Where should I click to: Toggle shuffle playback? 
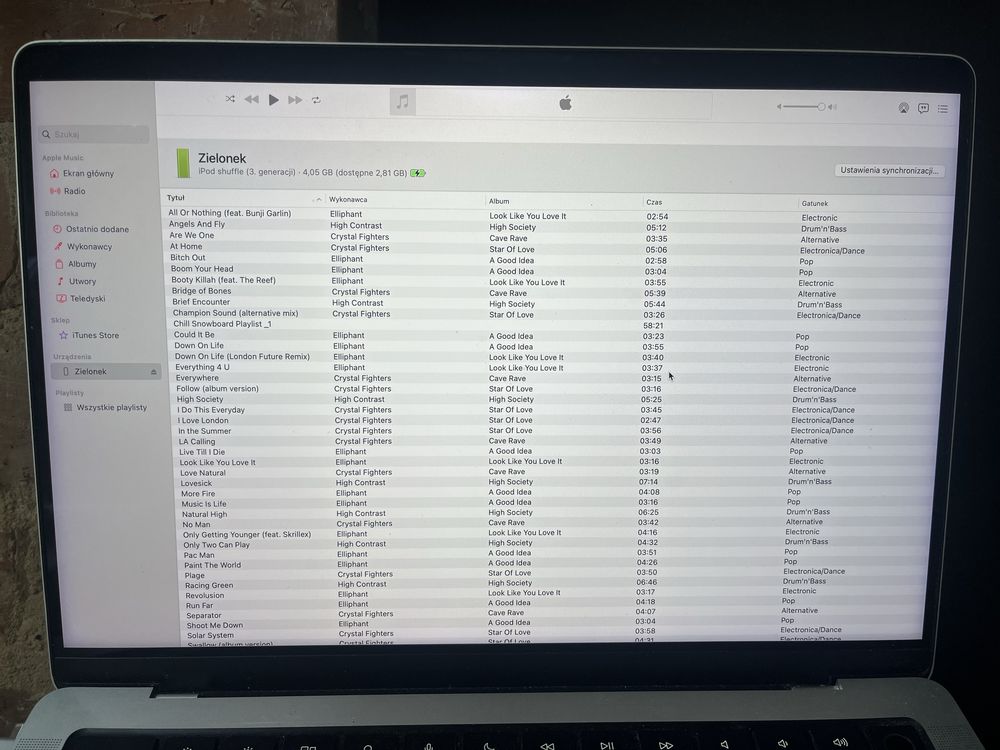pos(230,99)
